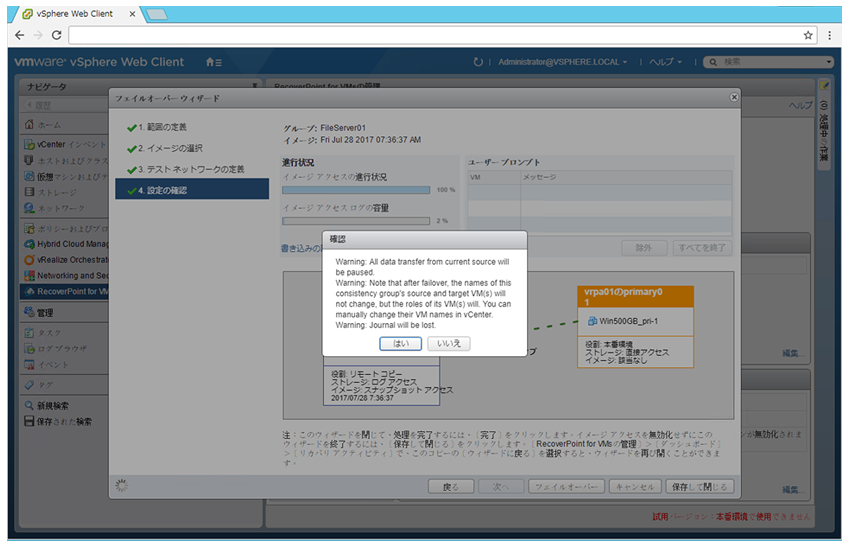Image resolution: width=850 pixels, height=545 pixels.
Task: Close the vSphere Web Client browser tab
Action: coord(132,14)
